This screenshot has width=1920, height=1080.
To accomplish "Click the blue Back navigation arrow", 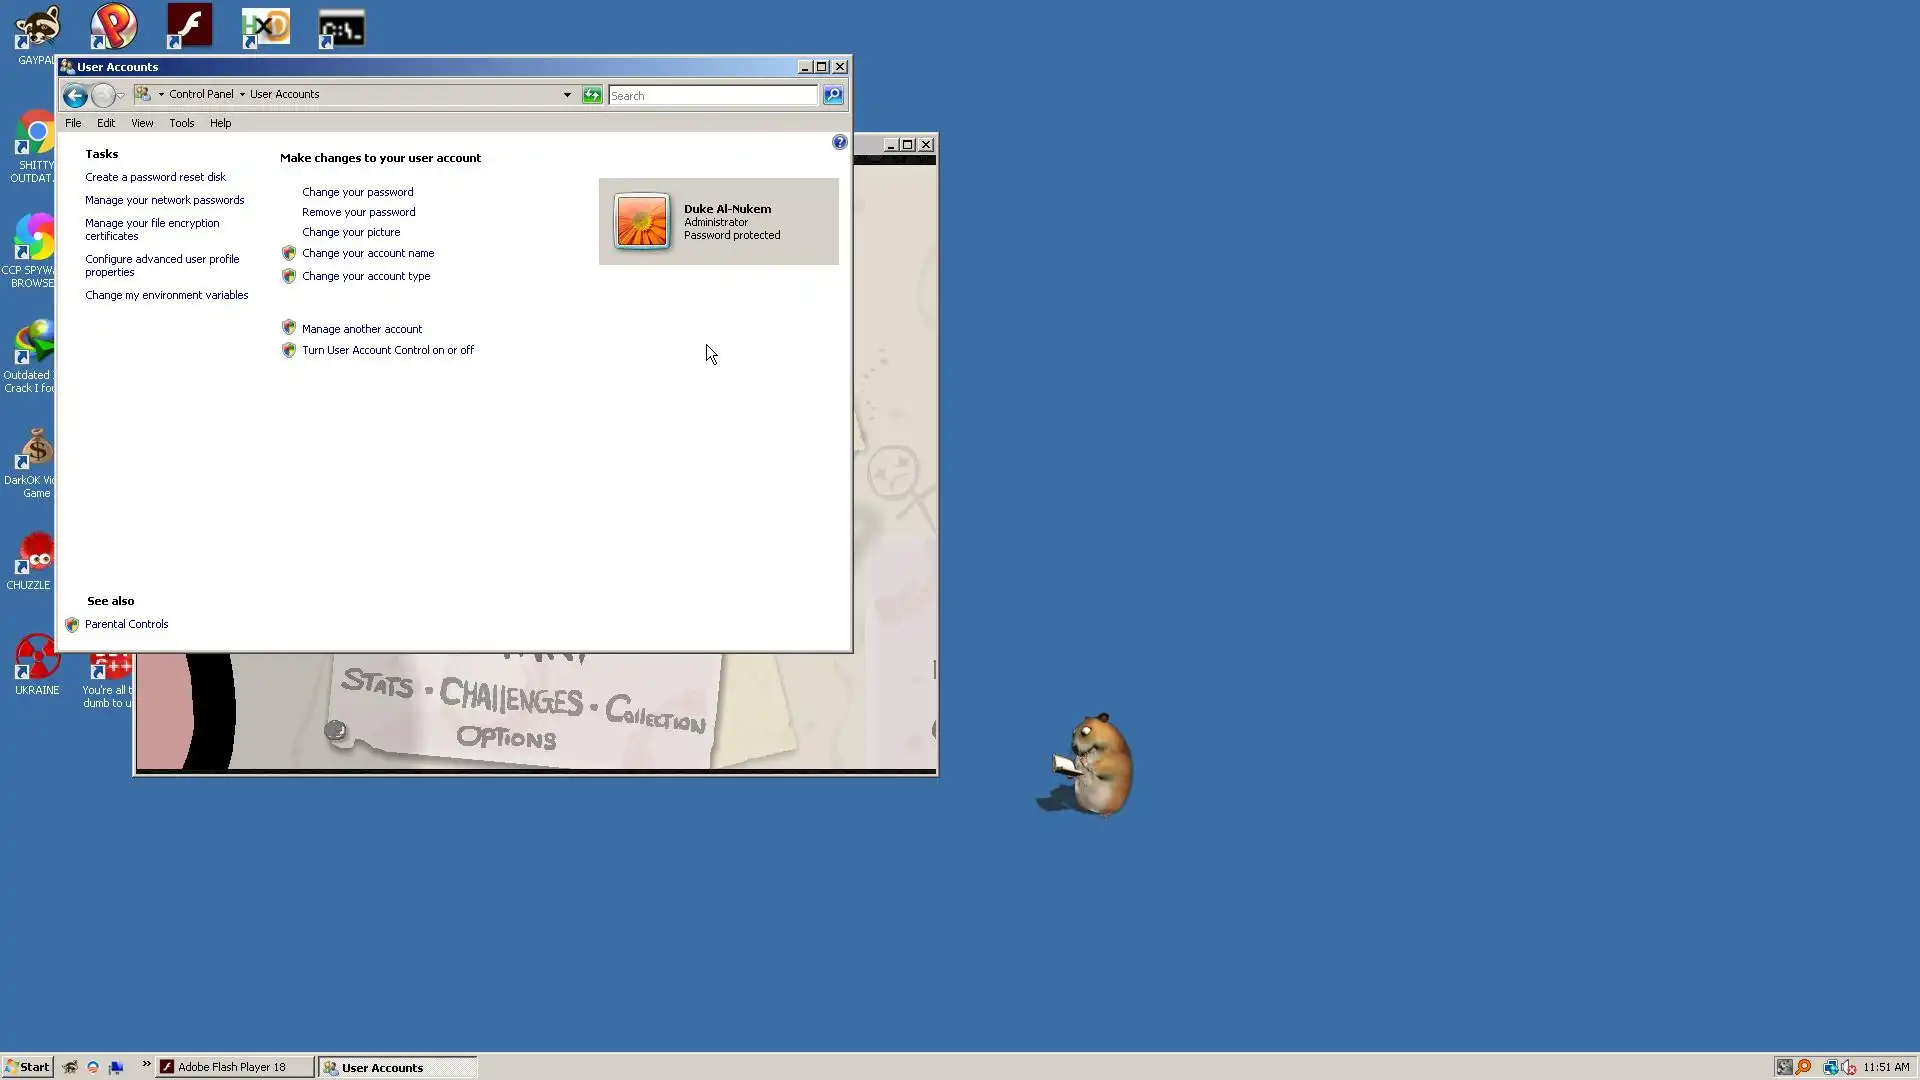I will pos(75,96).
